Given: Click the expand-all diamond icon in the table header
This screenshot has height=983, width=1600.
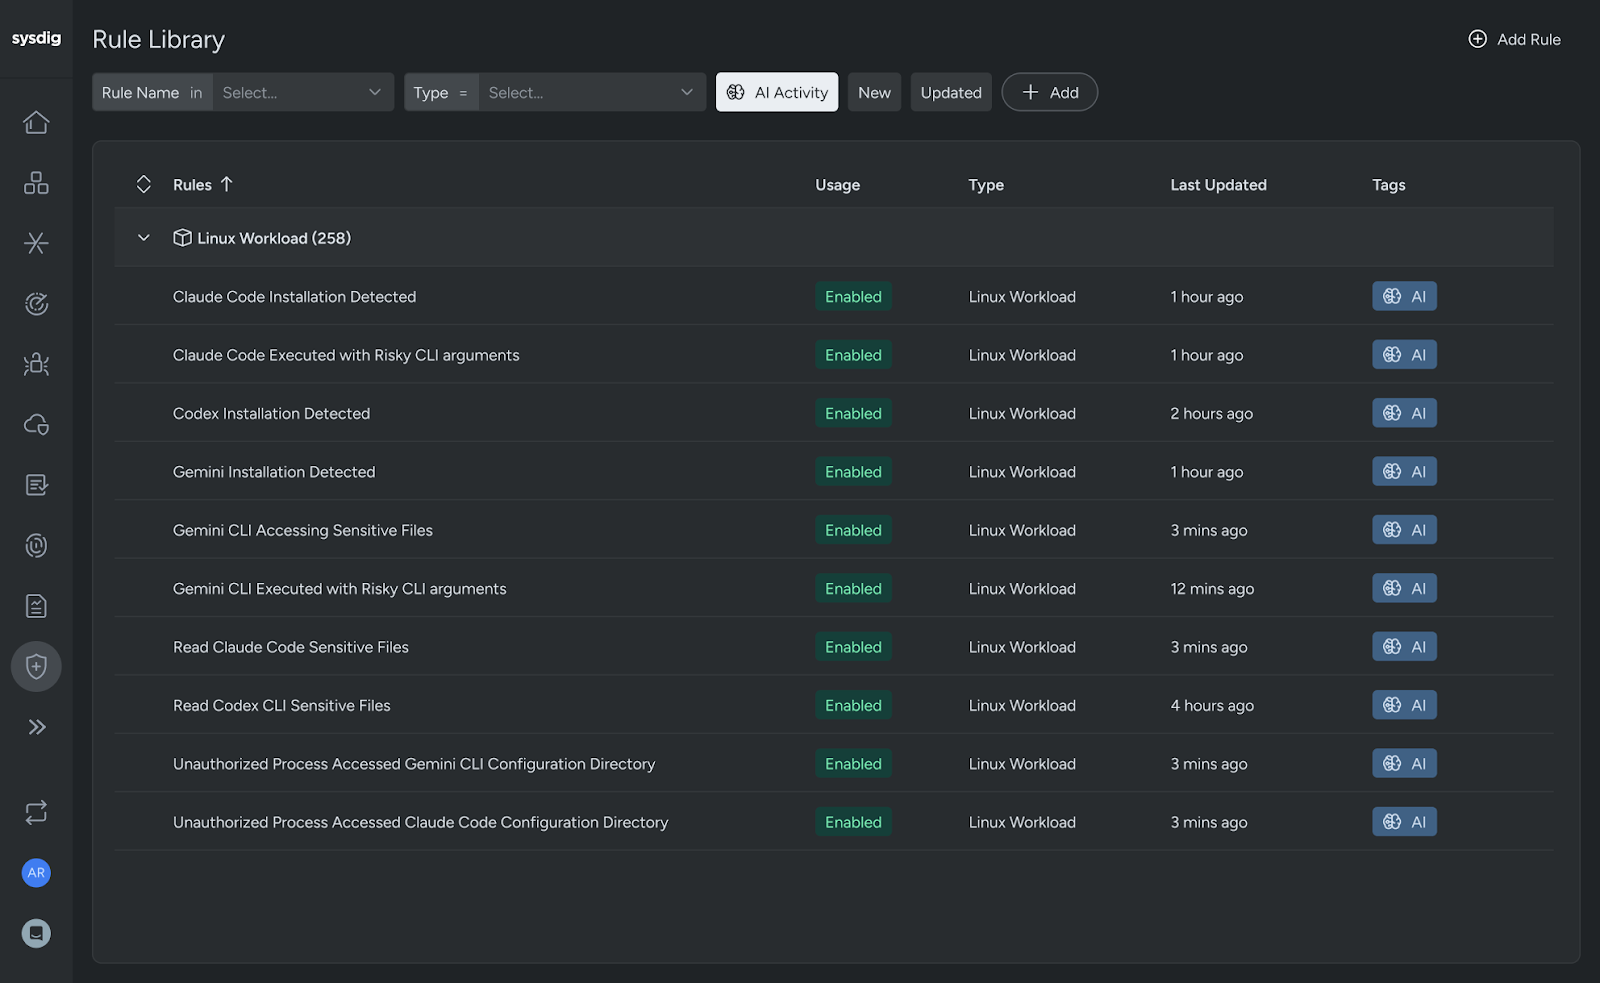Looking at the screenshot, I should 144,184.
